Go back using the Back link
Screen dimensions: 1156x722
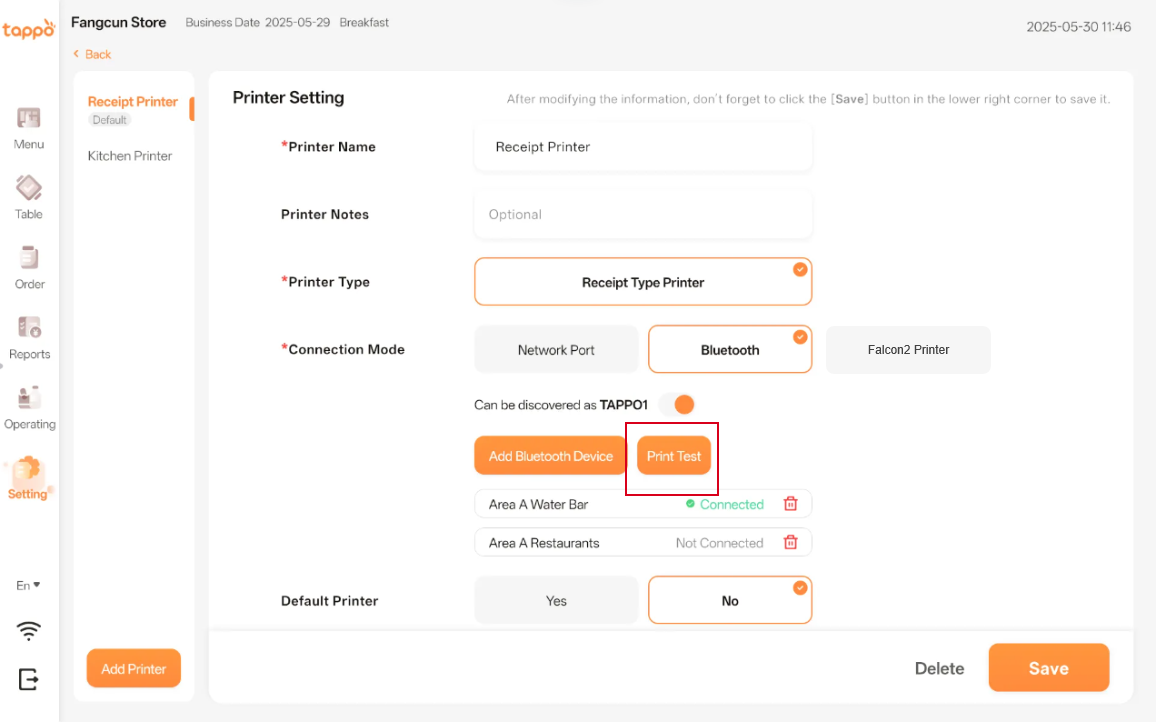(92, 54)
